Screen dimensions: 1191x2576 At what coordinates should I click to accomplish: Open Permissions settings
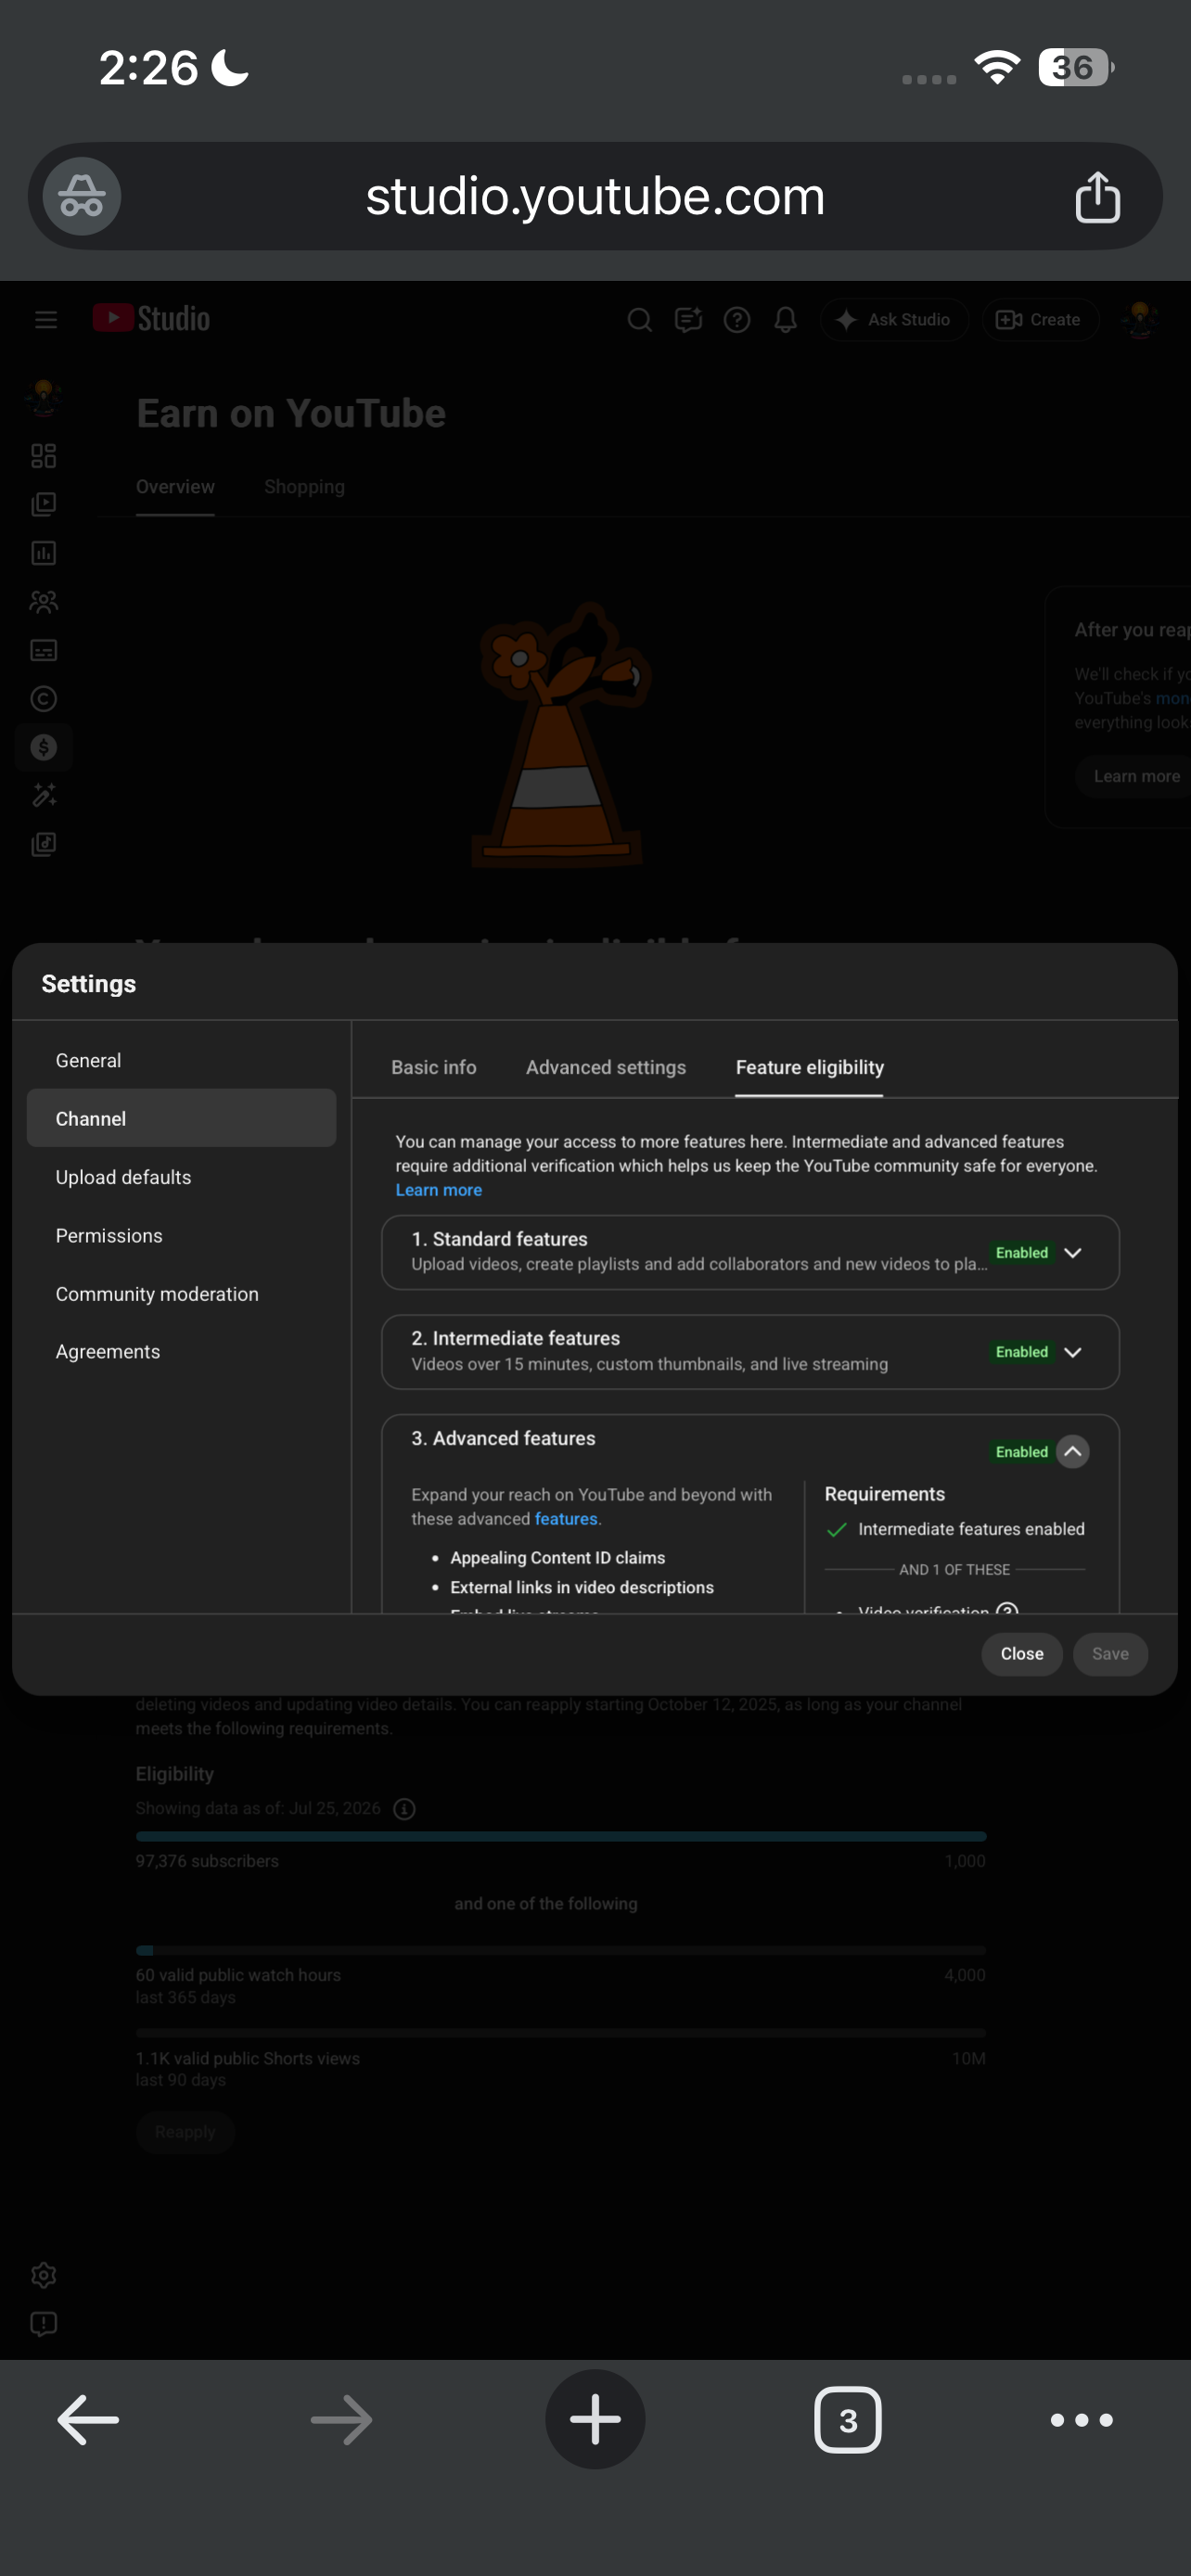coord(181,1235)
